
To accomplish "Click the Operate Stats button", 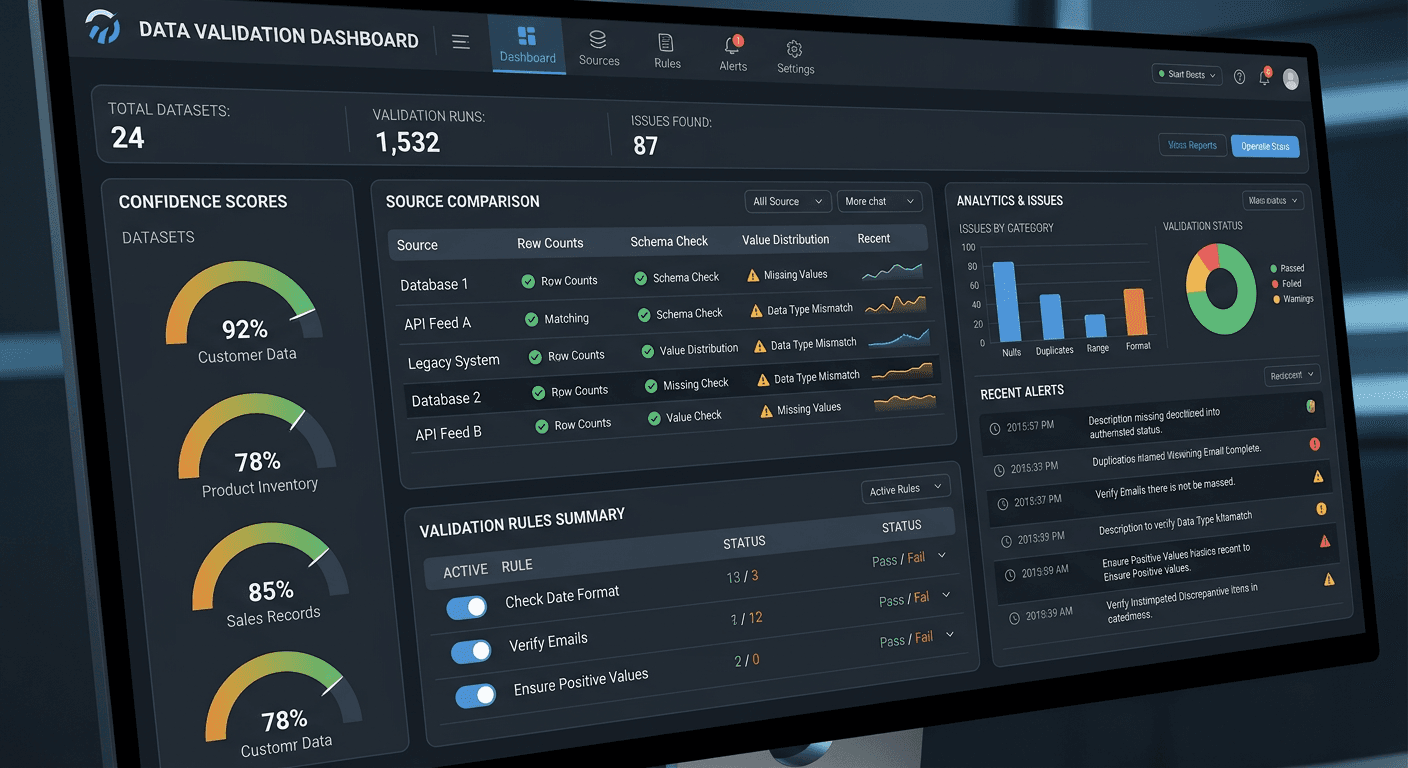I will tap(1265, 146).
